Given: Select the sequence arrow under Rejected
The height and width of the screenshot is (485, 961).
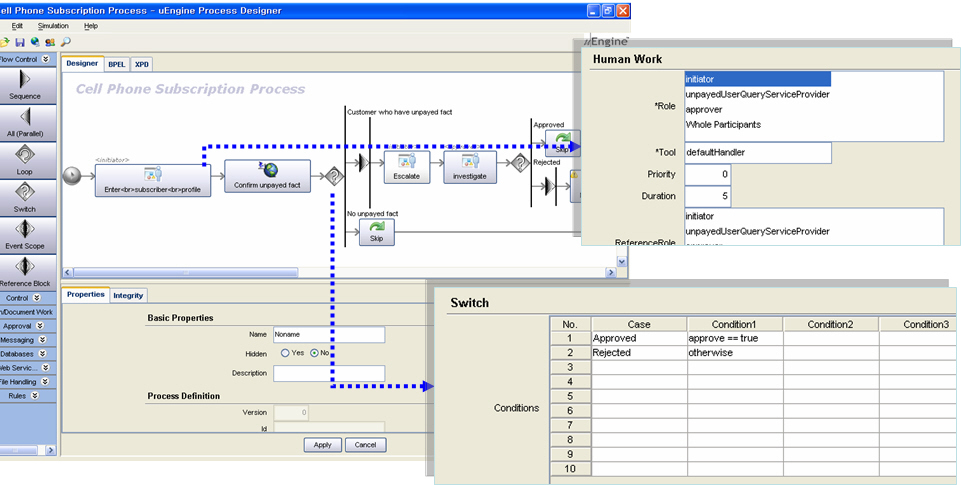Looking at the screenshot, I should [550, 186].
